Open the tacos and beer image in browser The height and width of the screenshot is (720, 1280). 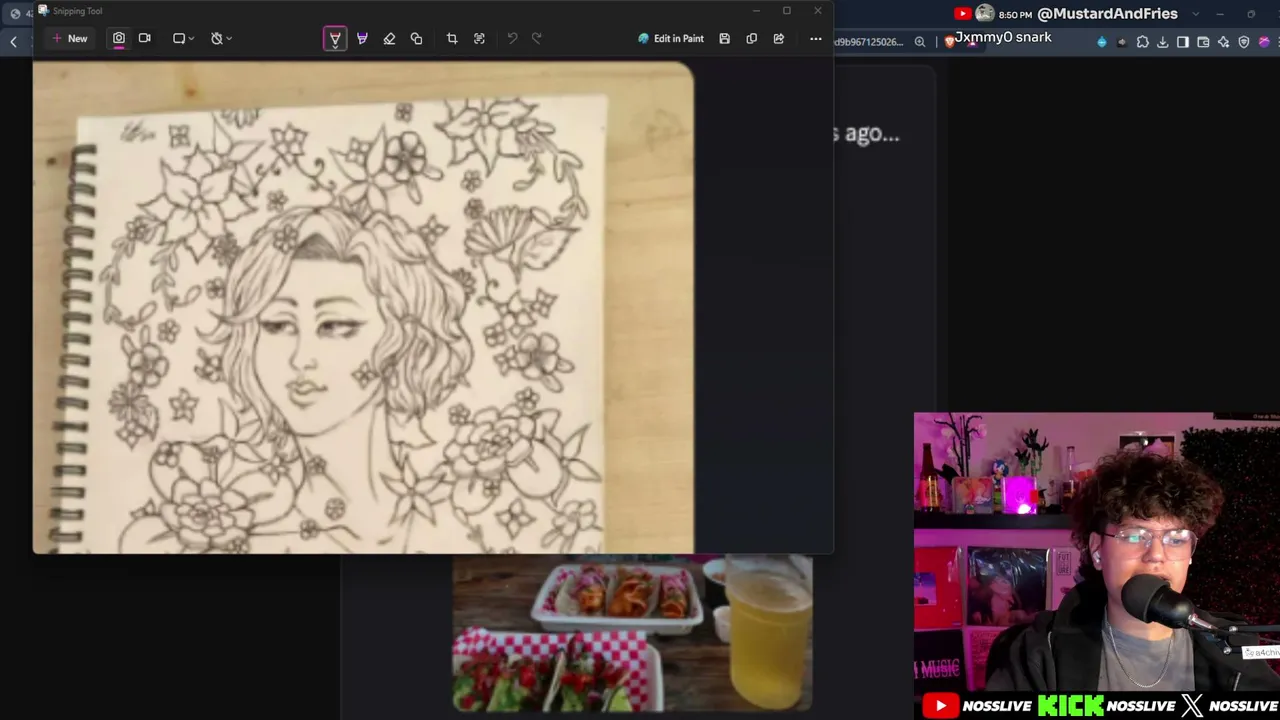click(x=633, y=633)
